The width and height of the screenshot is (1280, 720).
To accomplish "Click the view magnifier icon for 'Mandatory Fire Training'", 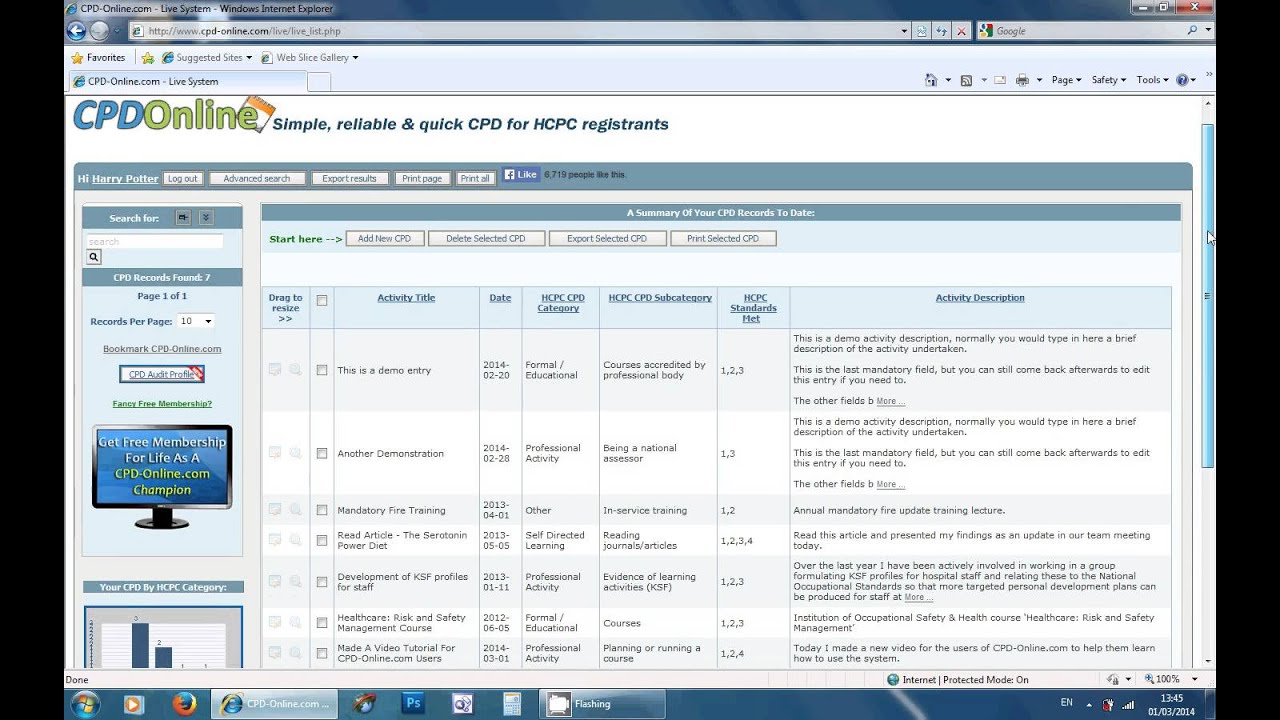I will coord(296,510).
